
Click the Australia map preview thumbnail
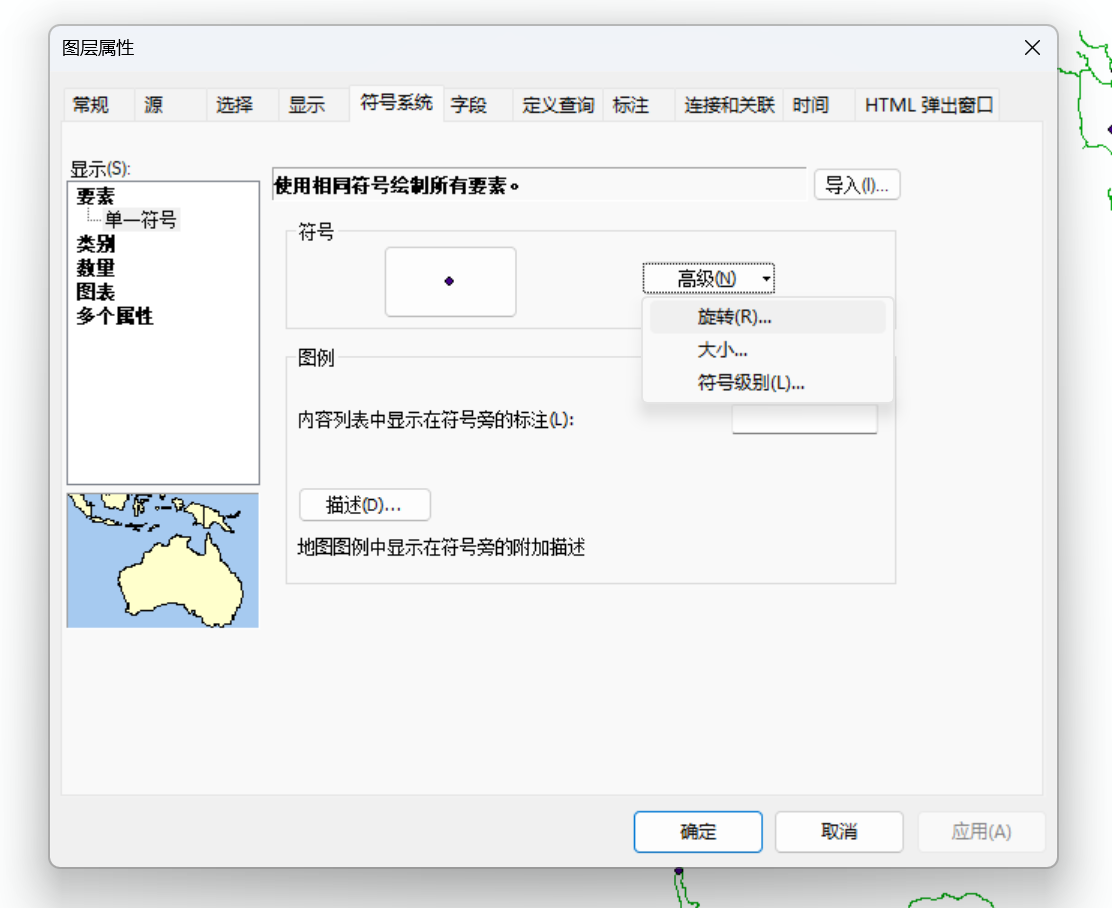pyautogui.click(x=162, y=560)
